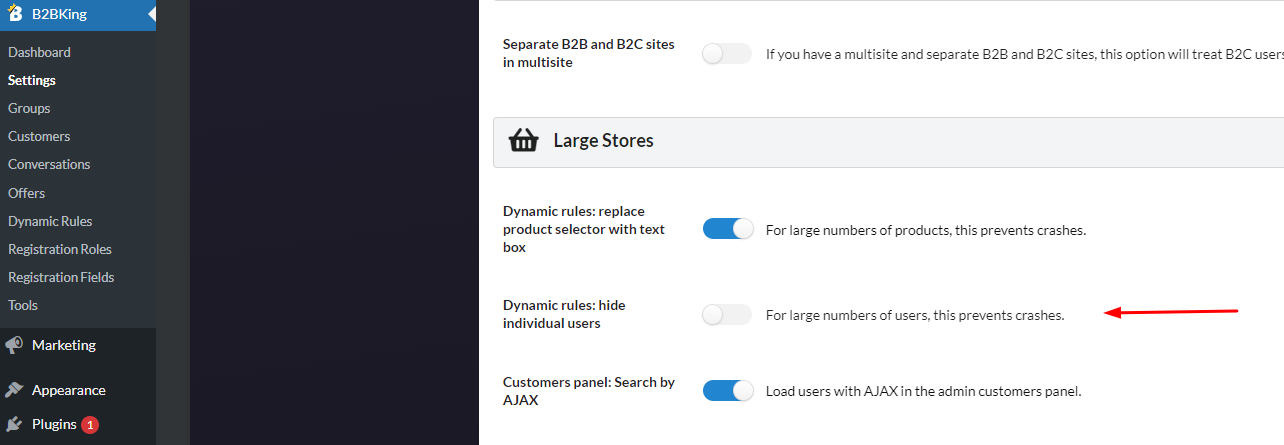The image size is (1284, 445).
Task: Enable Dynamic rules hide individual users
Action: 727,314
